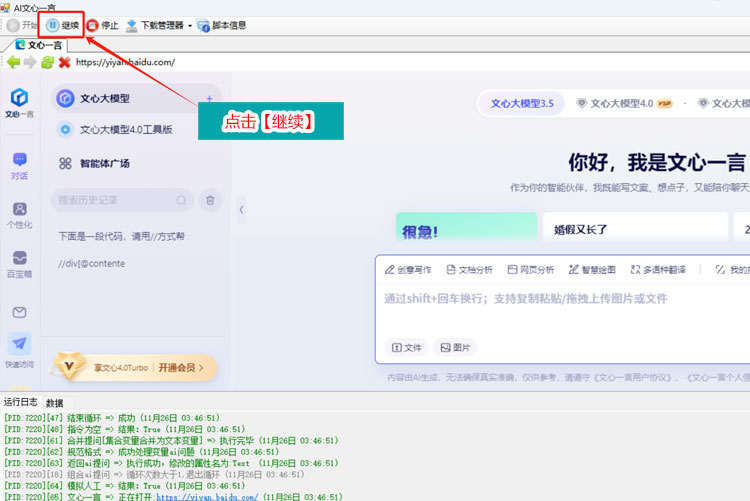Click log line [62] 规范格式

[142, 452]
